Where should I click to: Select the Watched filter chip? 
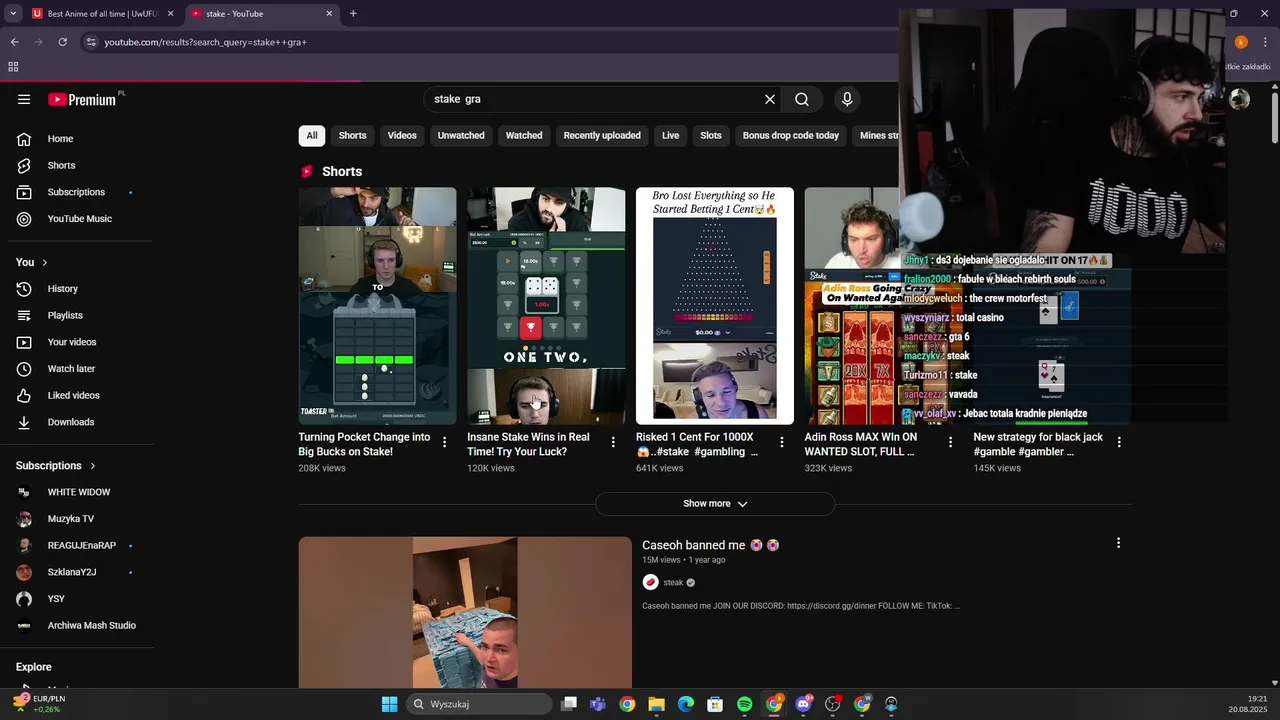(x=524, y=136)
